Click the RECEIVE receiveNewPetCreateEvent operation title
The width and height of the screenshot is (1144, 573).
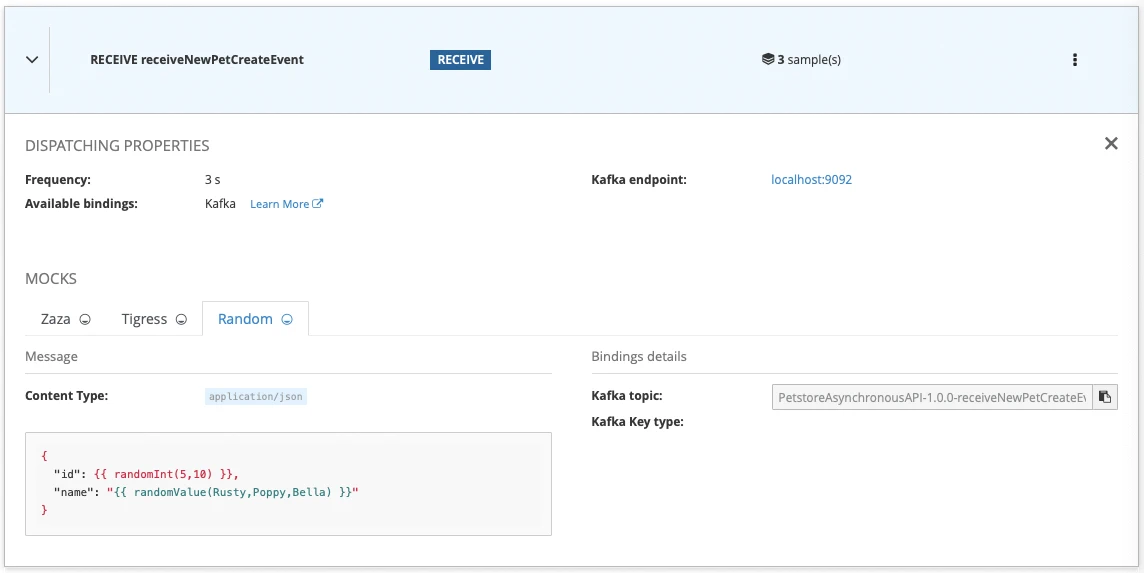[x=197, y=60]
